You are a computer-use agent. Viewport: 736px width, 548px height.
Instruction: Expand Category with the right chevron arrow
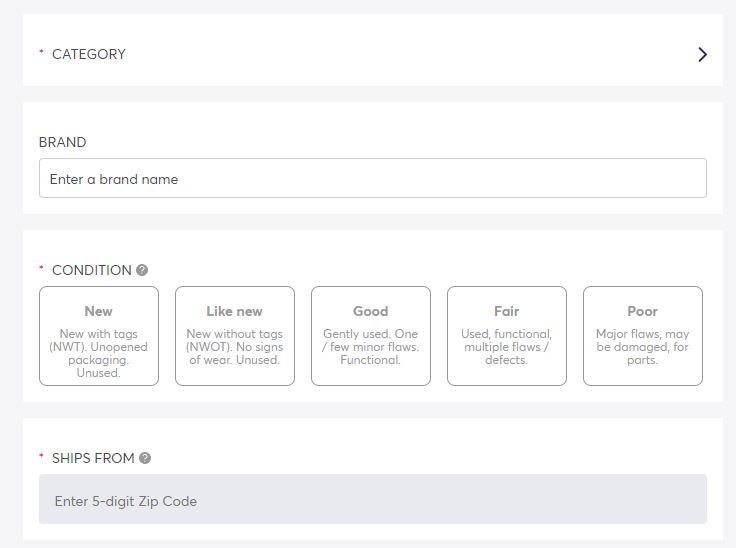702,54
